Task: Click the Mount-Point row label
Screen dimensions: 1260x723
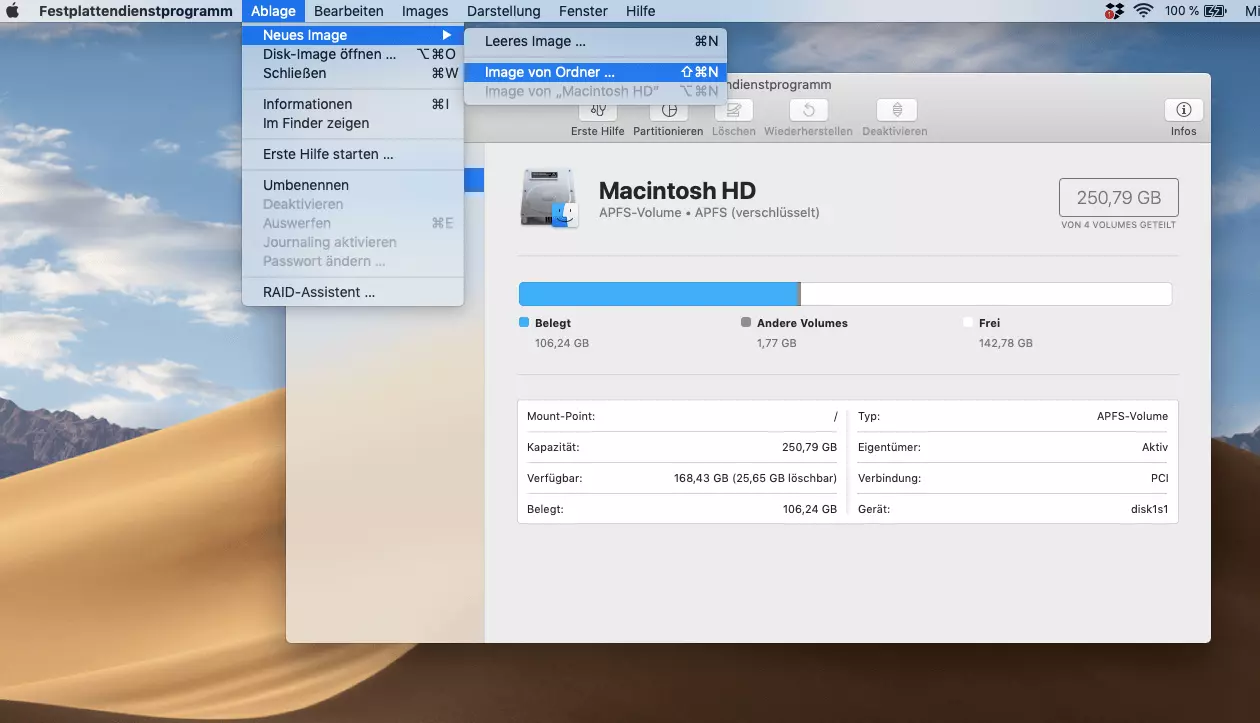Action: pyautogui.click(x=561, y=416)
